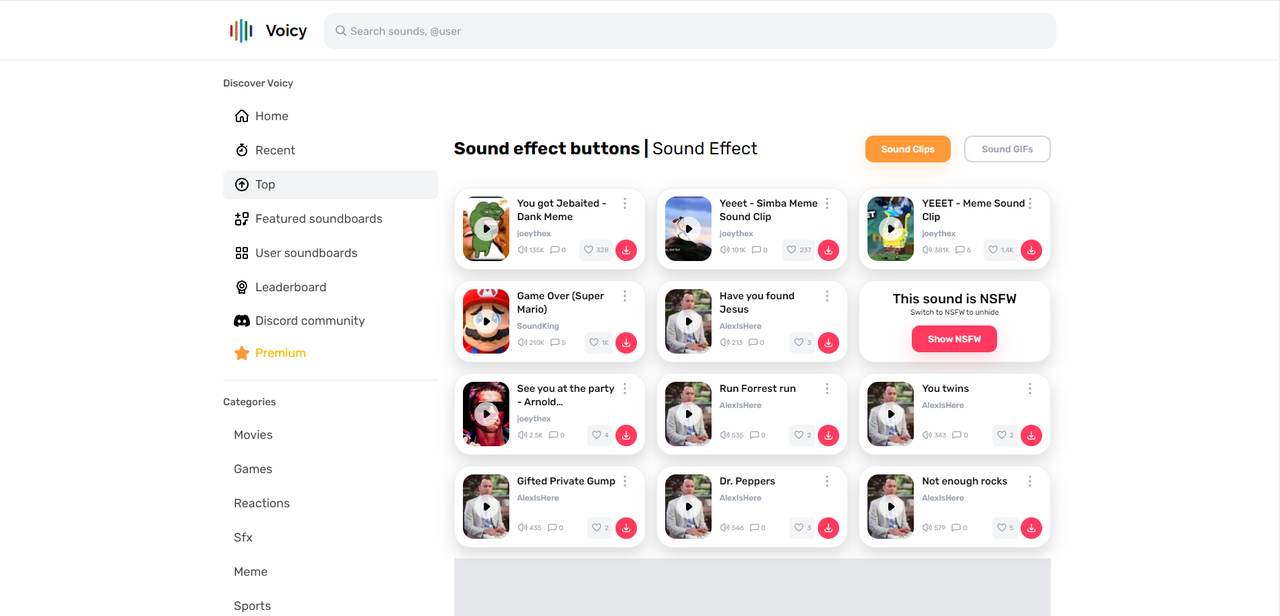Click the search sounds input field
The width and height of the screenshot is (1280, 616).
[690, 31]
